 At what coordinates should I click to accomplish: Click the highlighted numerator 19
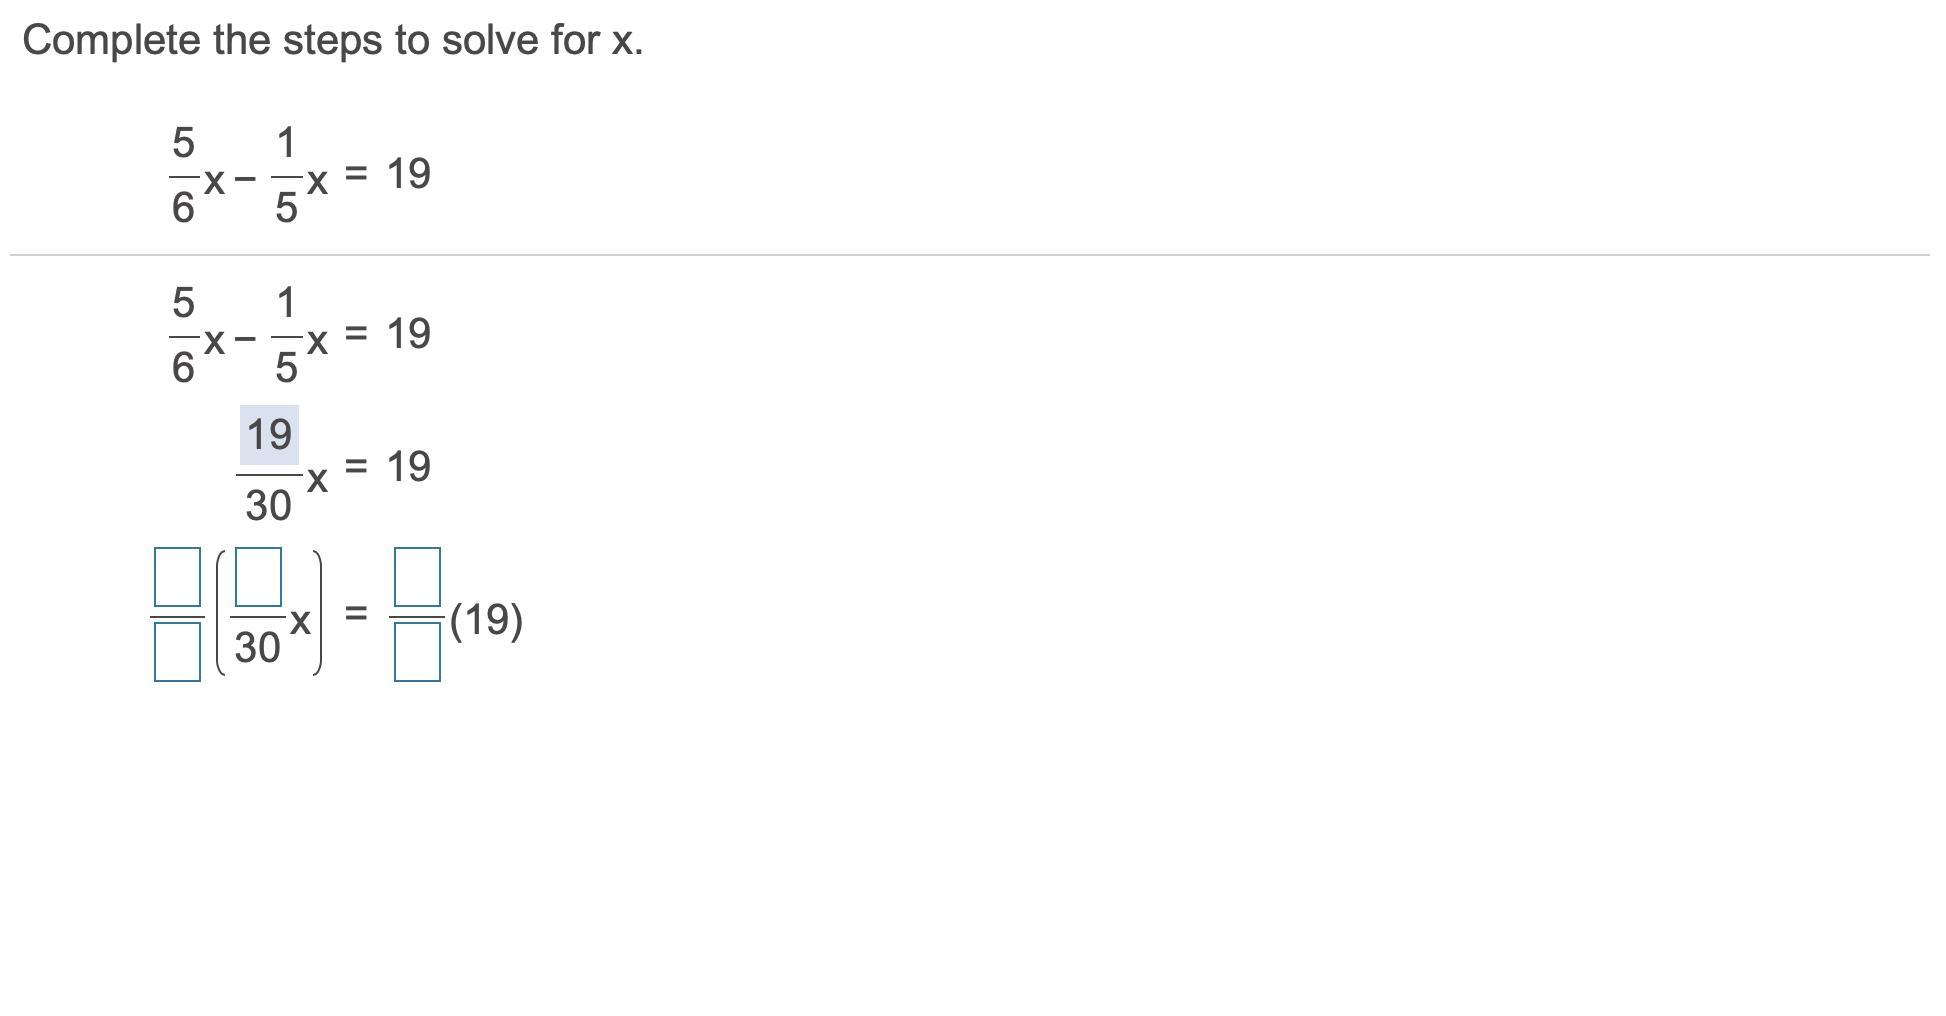[x=269, y=435]
